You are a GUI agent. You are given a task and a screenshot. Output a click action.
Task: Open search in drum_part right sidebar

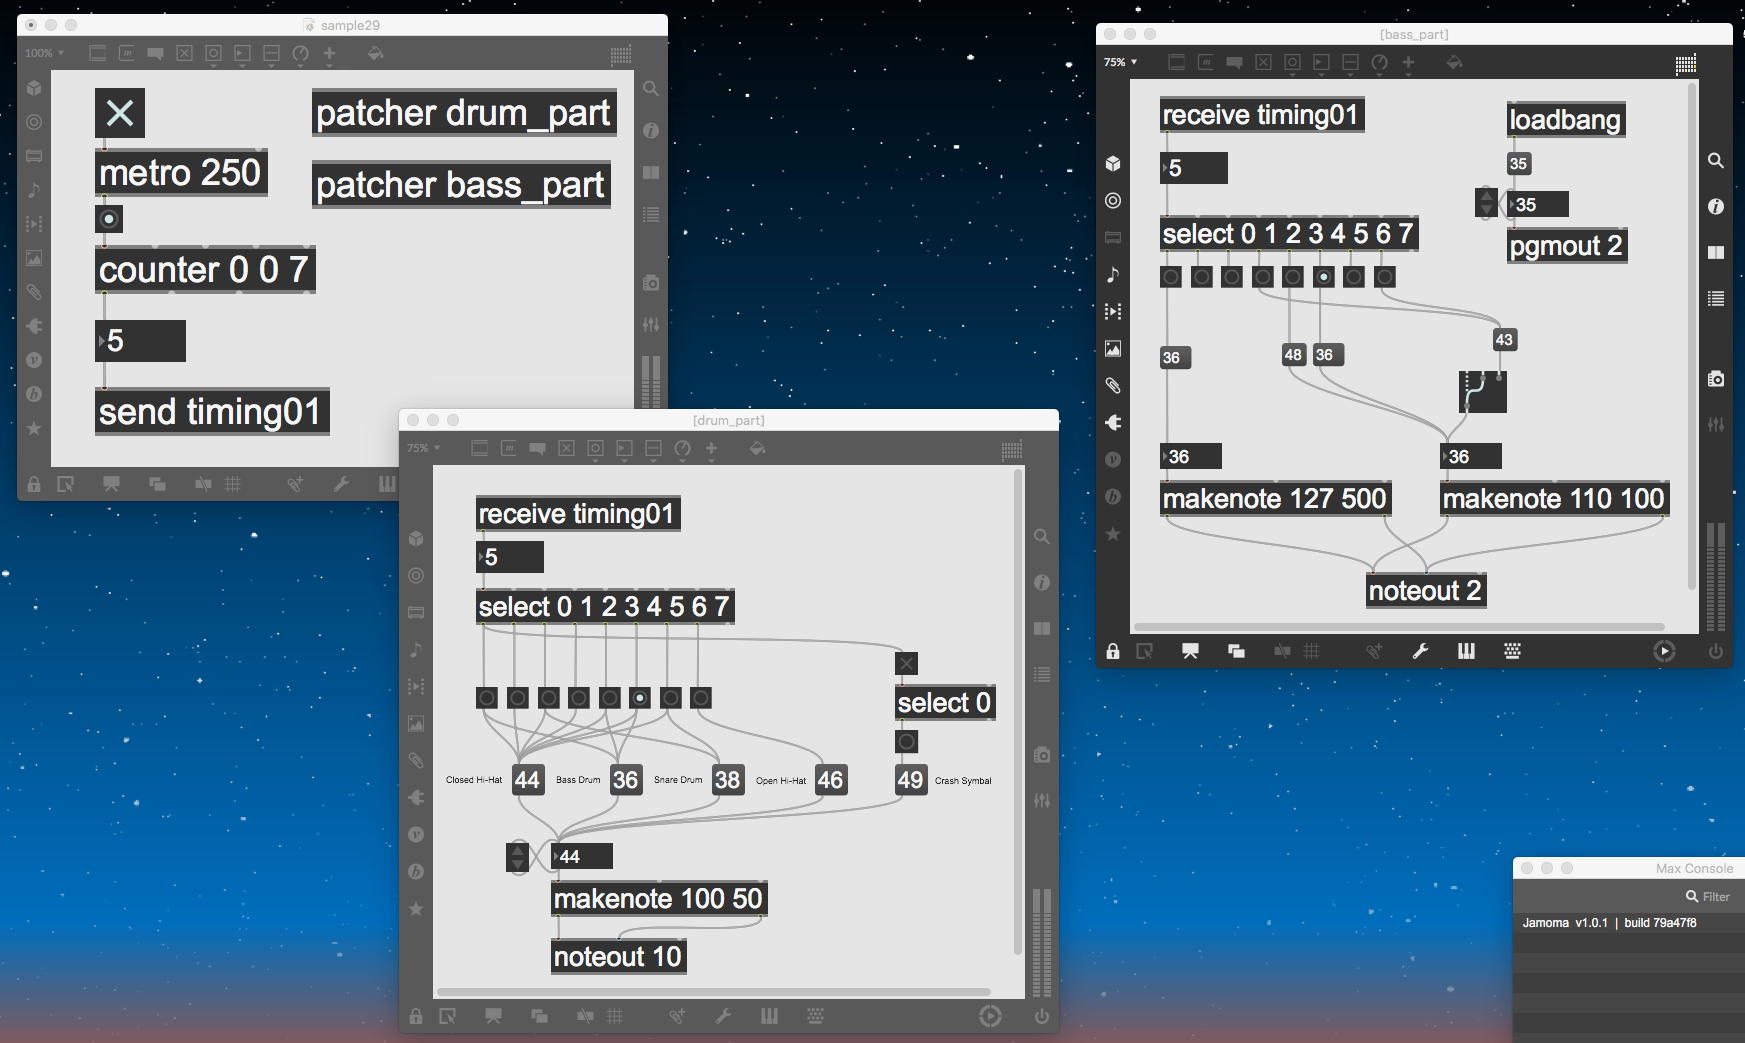1041,537
